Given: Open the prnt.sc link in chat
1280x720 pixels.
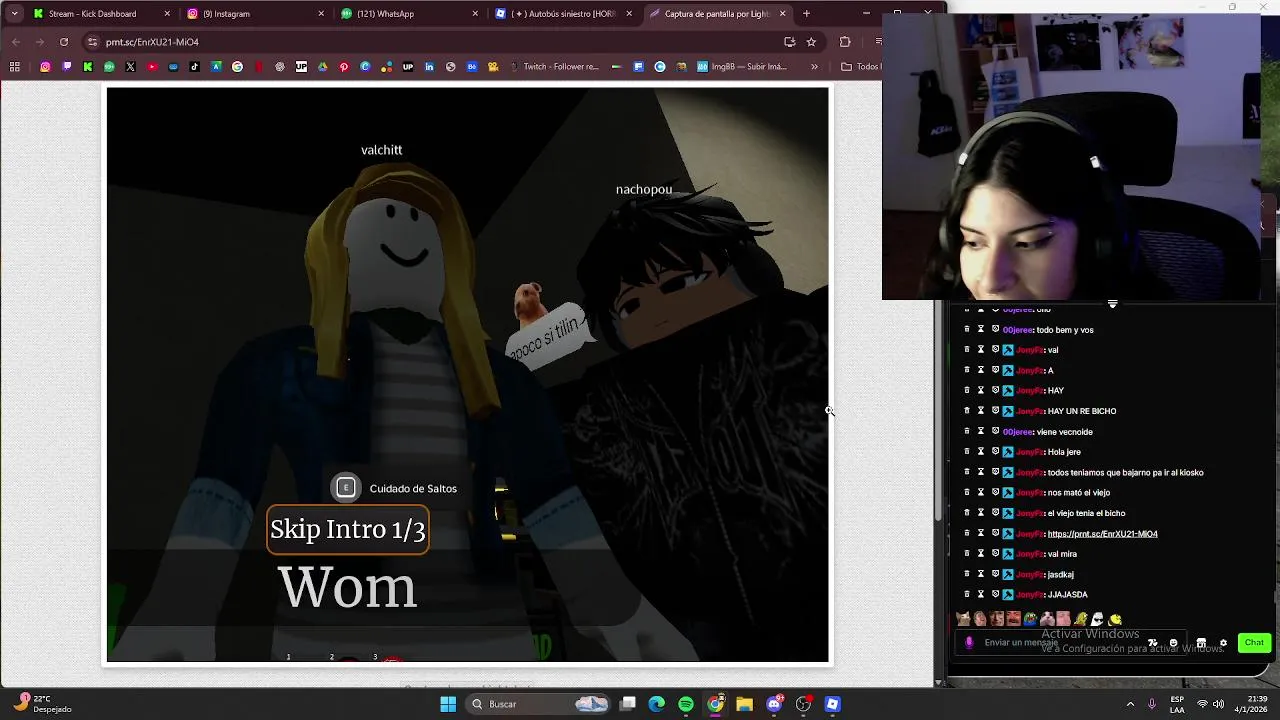Looking at the screenshot, I should click(x=1102, y=534).
